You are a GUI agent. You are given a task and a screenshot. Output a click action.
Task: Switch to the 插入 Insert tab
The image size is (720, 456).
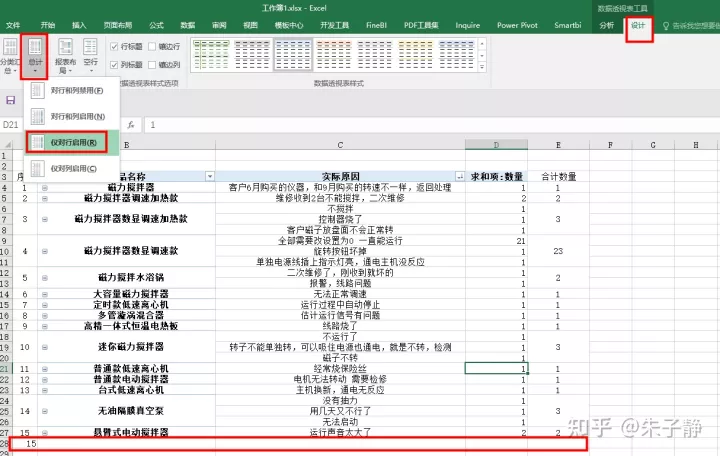[x=79, y=25]
